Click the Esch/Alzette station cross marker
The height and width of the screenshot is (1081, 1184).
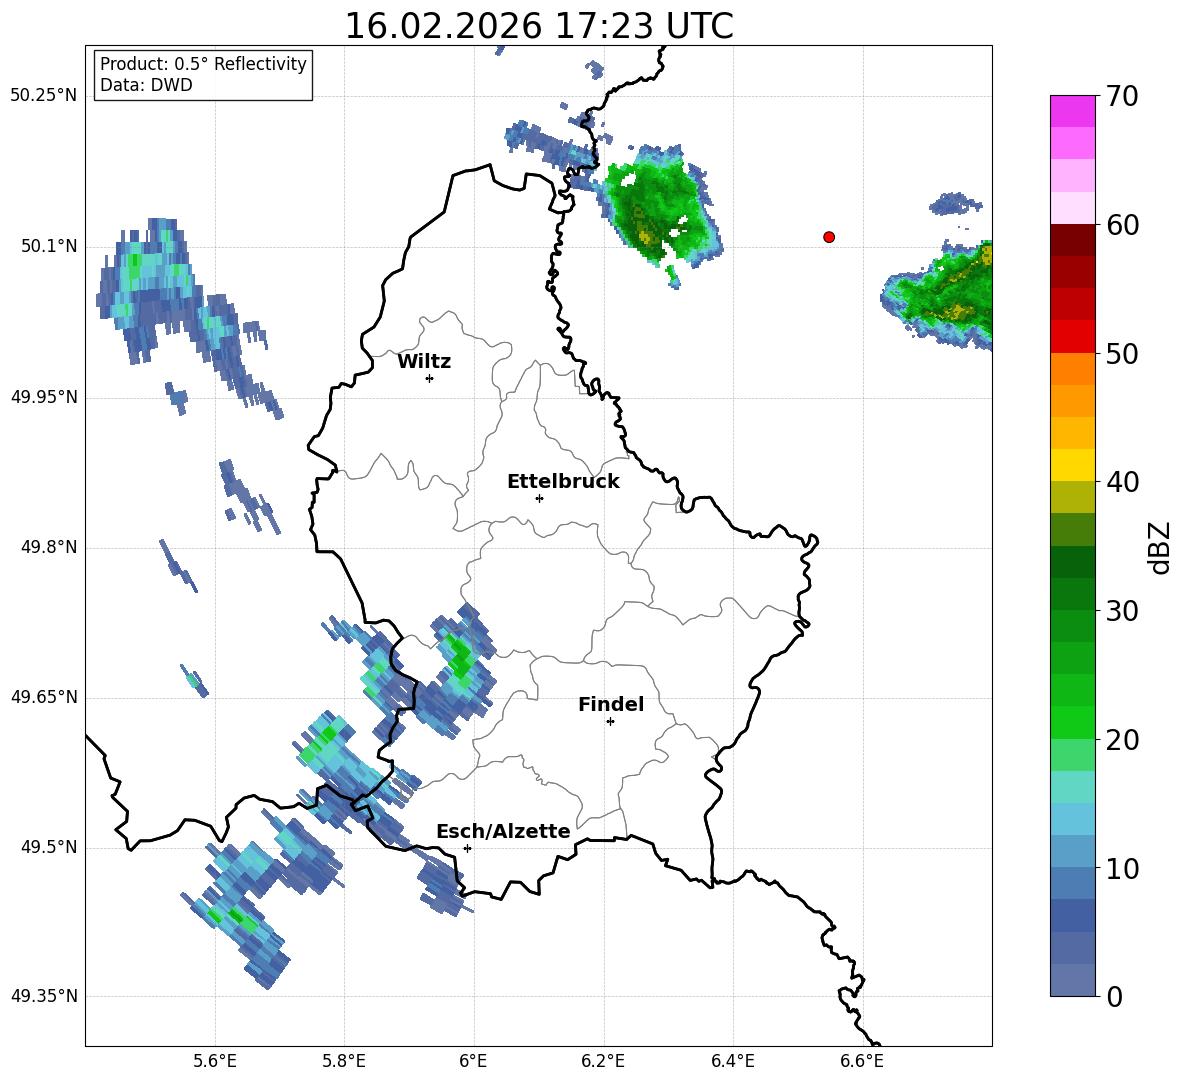[x=467, y=848]
